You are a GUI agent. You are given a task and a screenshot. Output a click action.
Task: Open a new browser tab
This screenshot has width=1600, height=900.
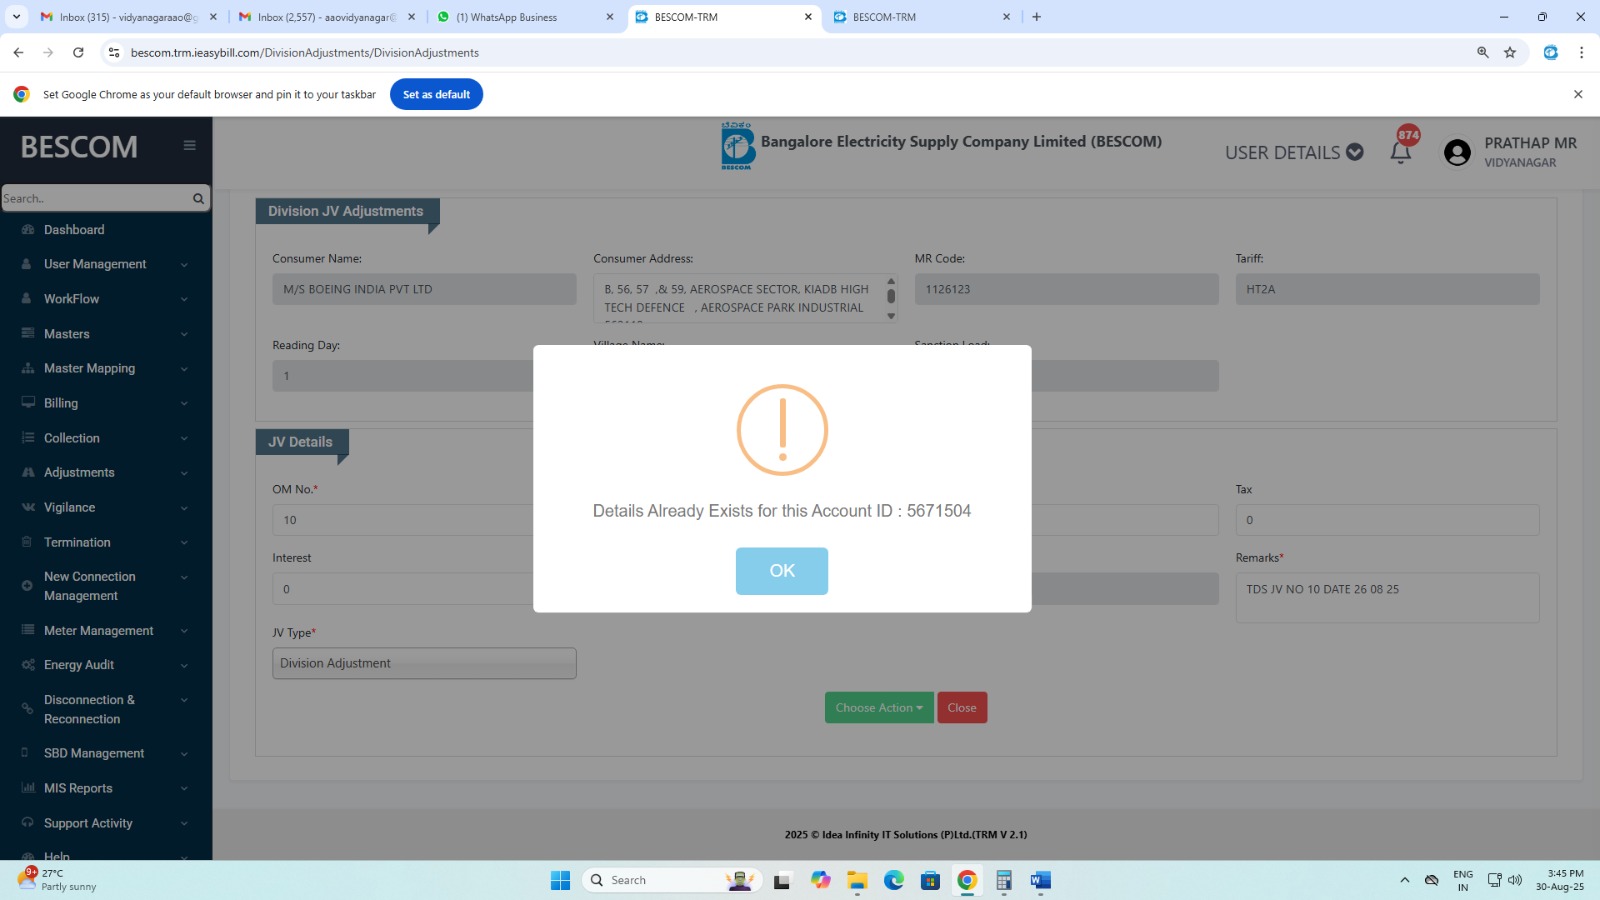1037,17
